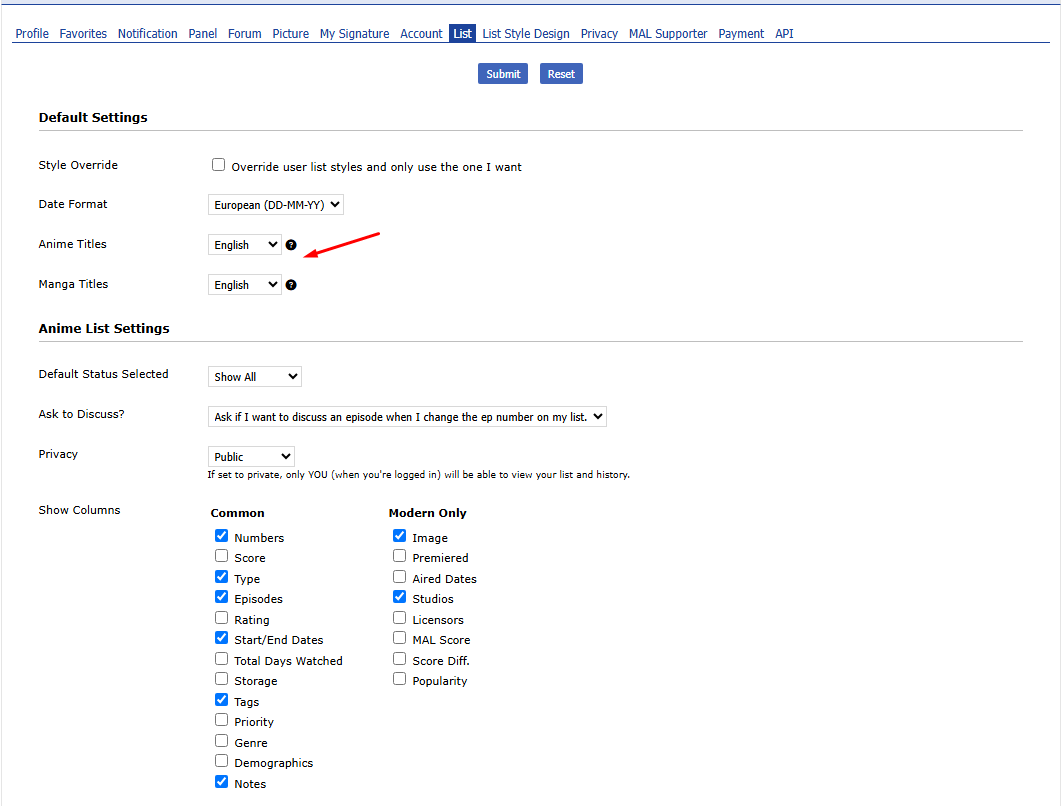Open the Manga Titles language dropdown
The width and height of the screenshot is (1061, 806).
(x=245, y=285)
